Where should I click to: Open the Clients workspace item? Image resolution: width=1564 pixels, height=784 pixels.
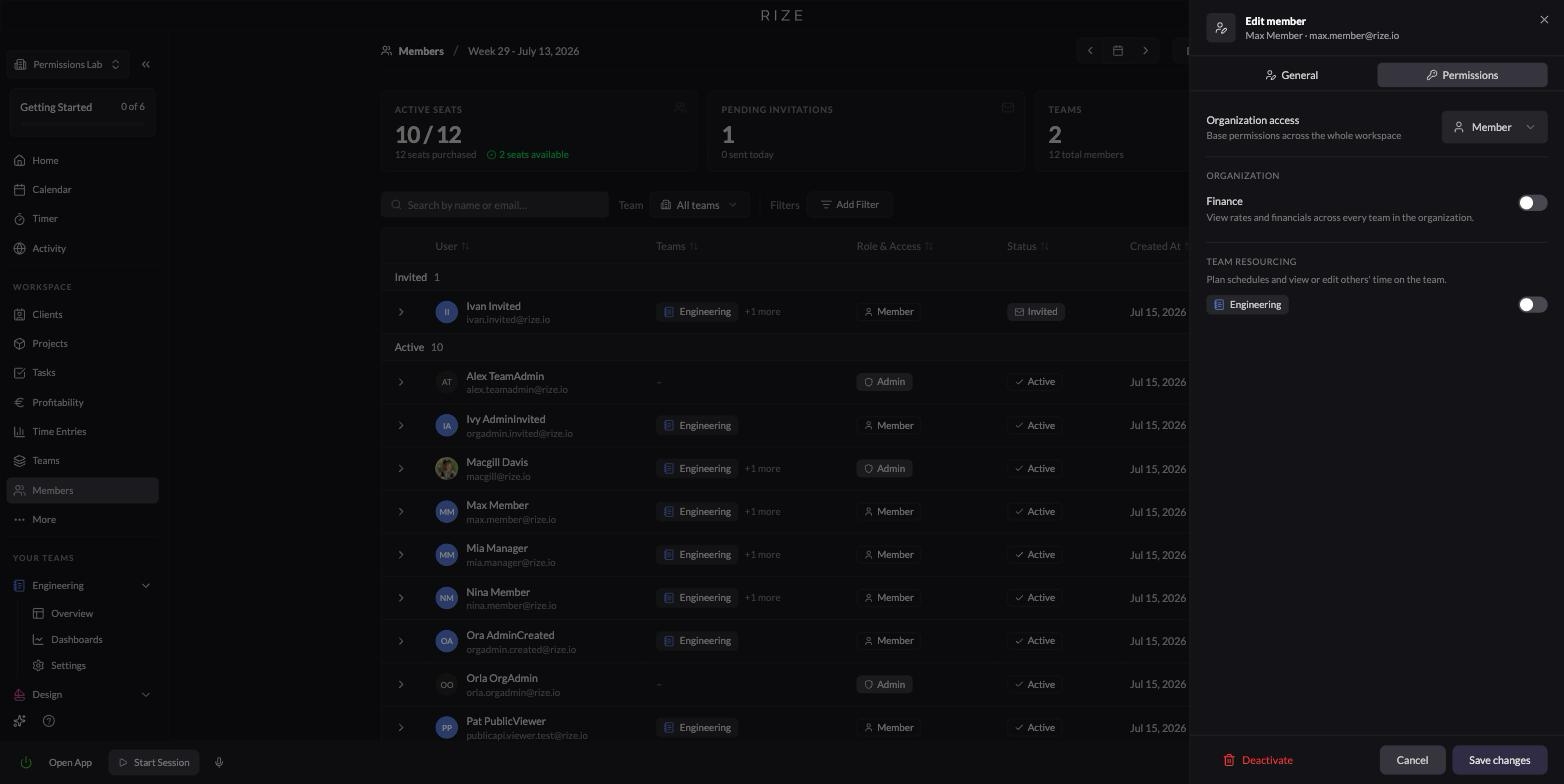pos(82,314)
